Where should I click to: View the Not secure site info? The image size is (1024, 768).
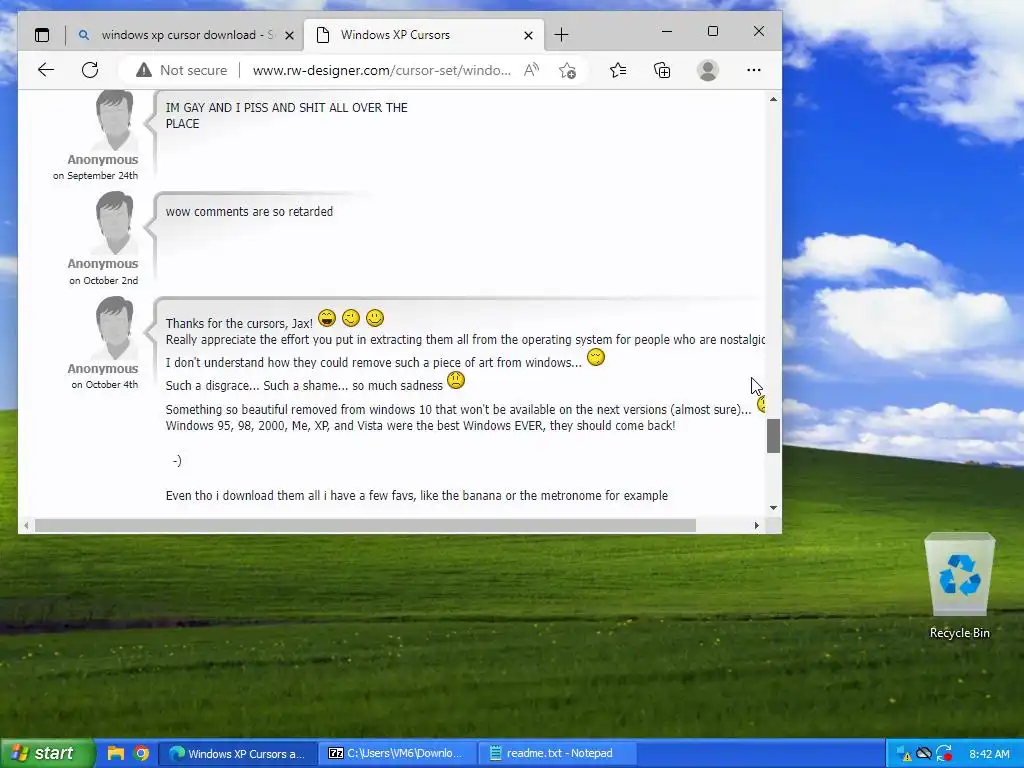pos(182,70)
